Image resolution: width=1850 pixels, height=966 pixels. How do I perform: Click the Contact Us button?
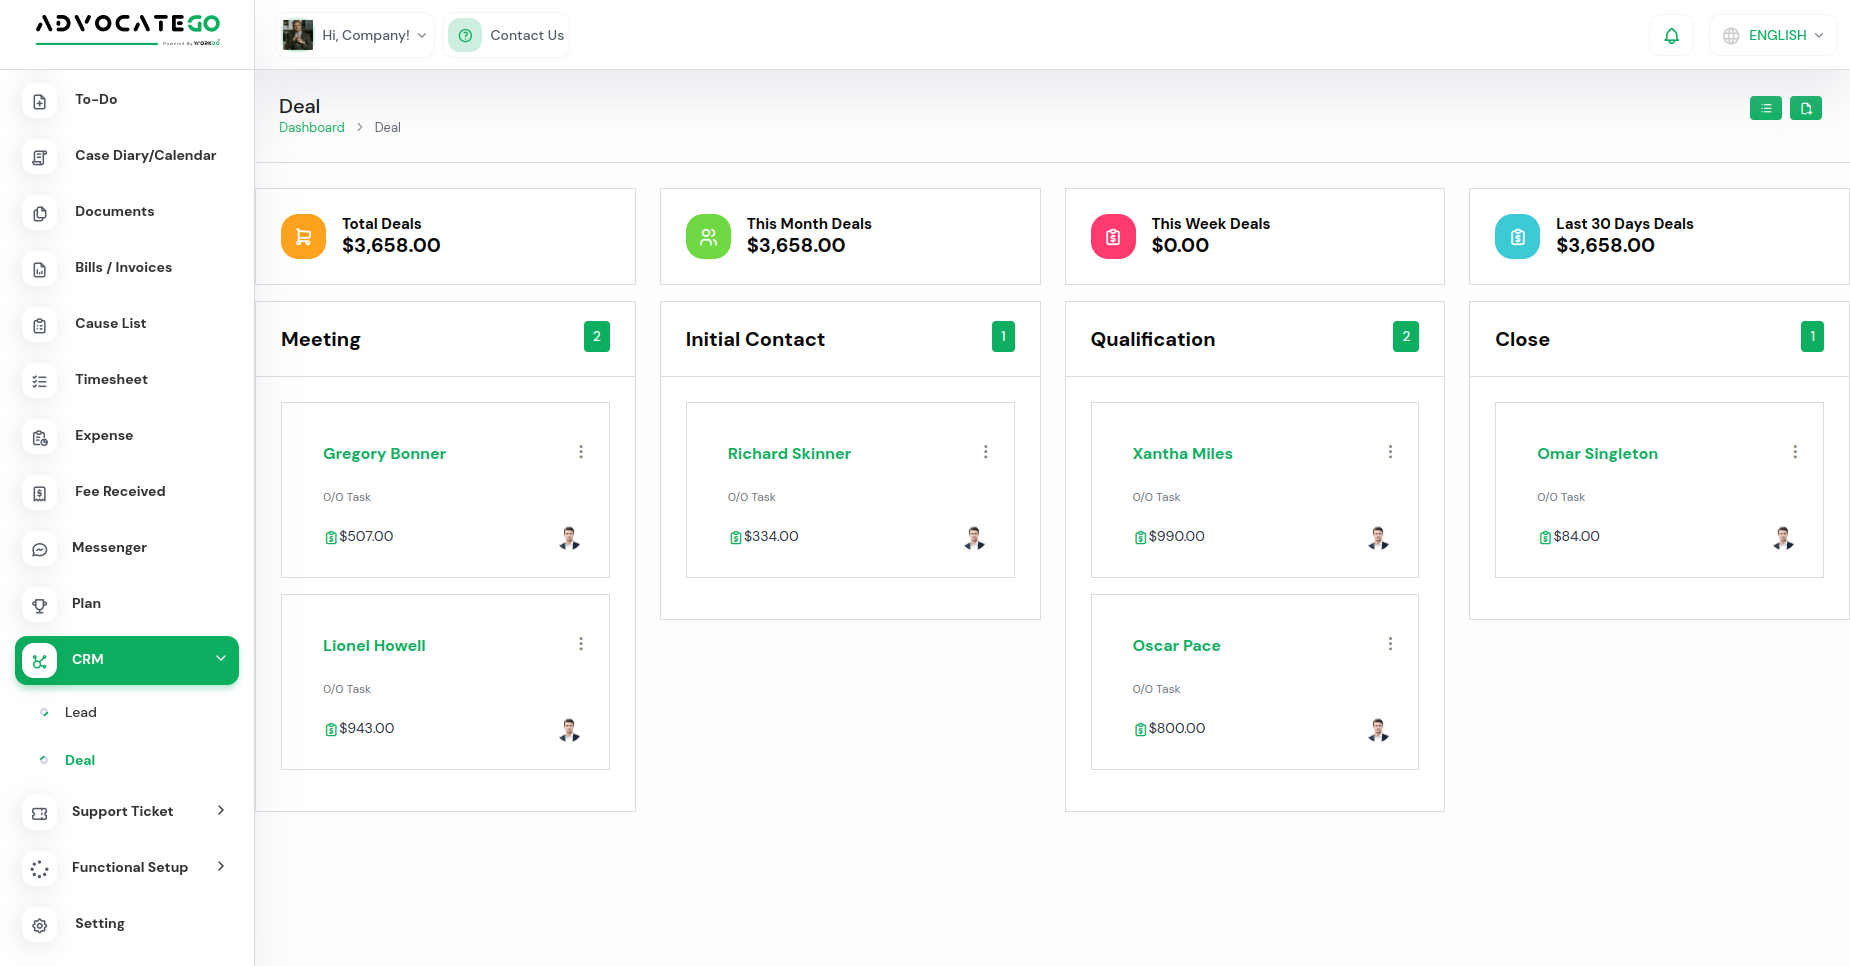(x=507, y=34)
